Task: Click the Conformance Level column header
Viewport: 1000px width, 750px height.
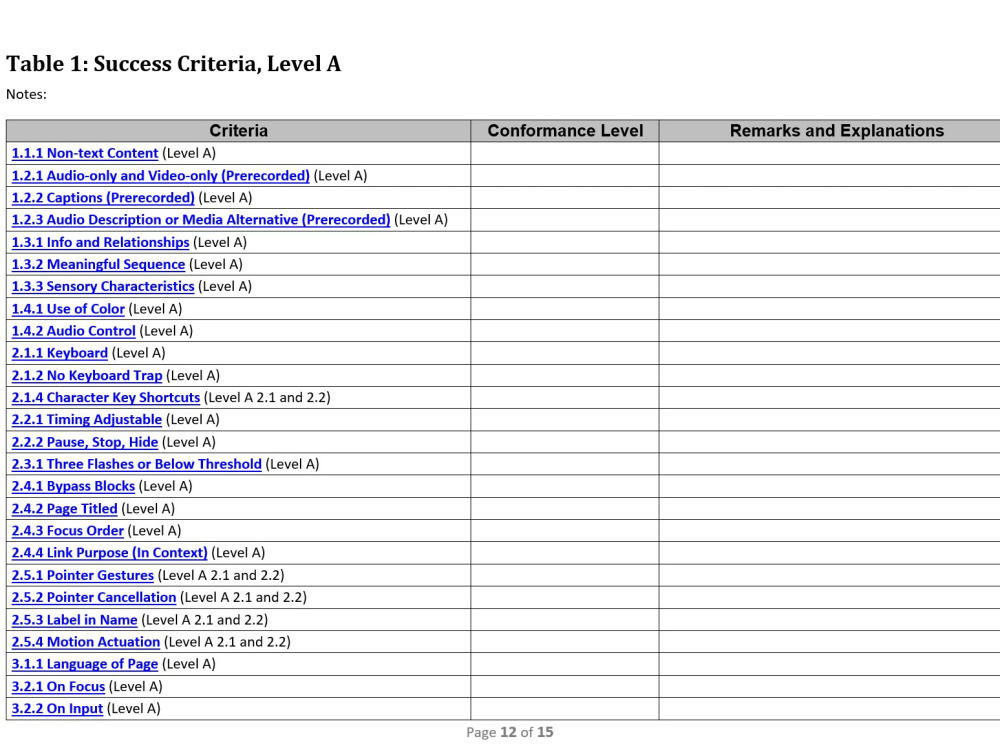Action: [x=565, y=131]
